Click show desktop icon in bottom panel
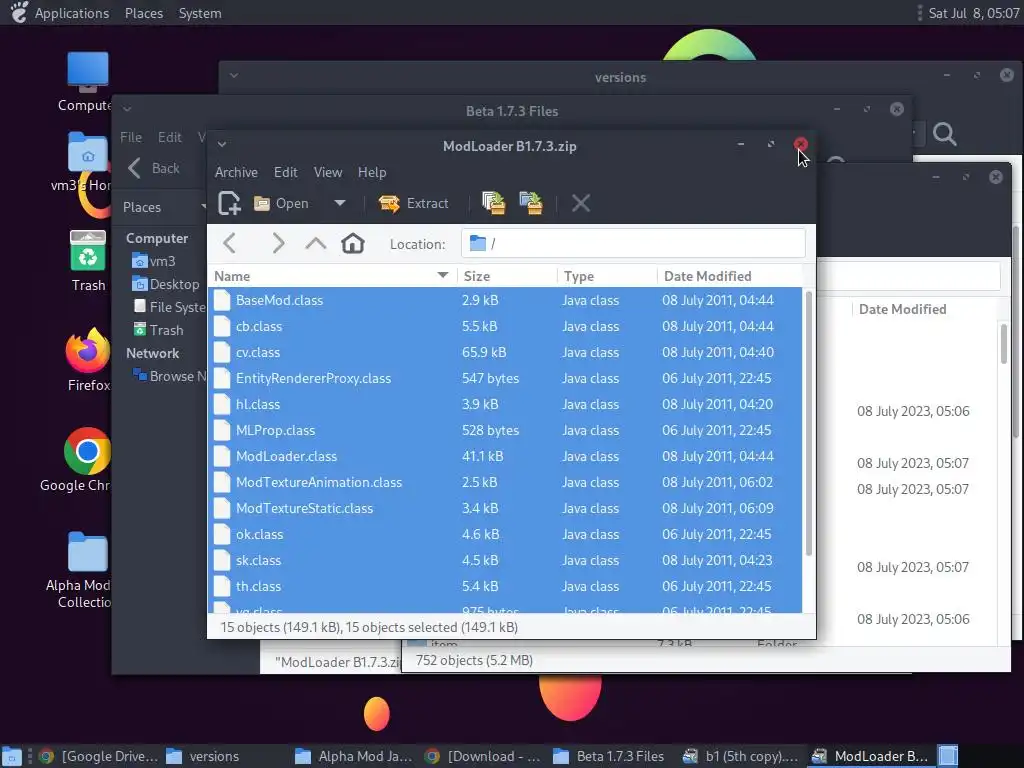The width and height of the screenshot is (1024, 768). 12,756
